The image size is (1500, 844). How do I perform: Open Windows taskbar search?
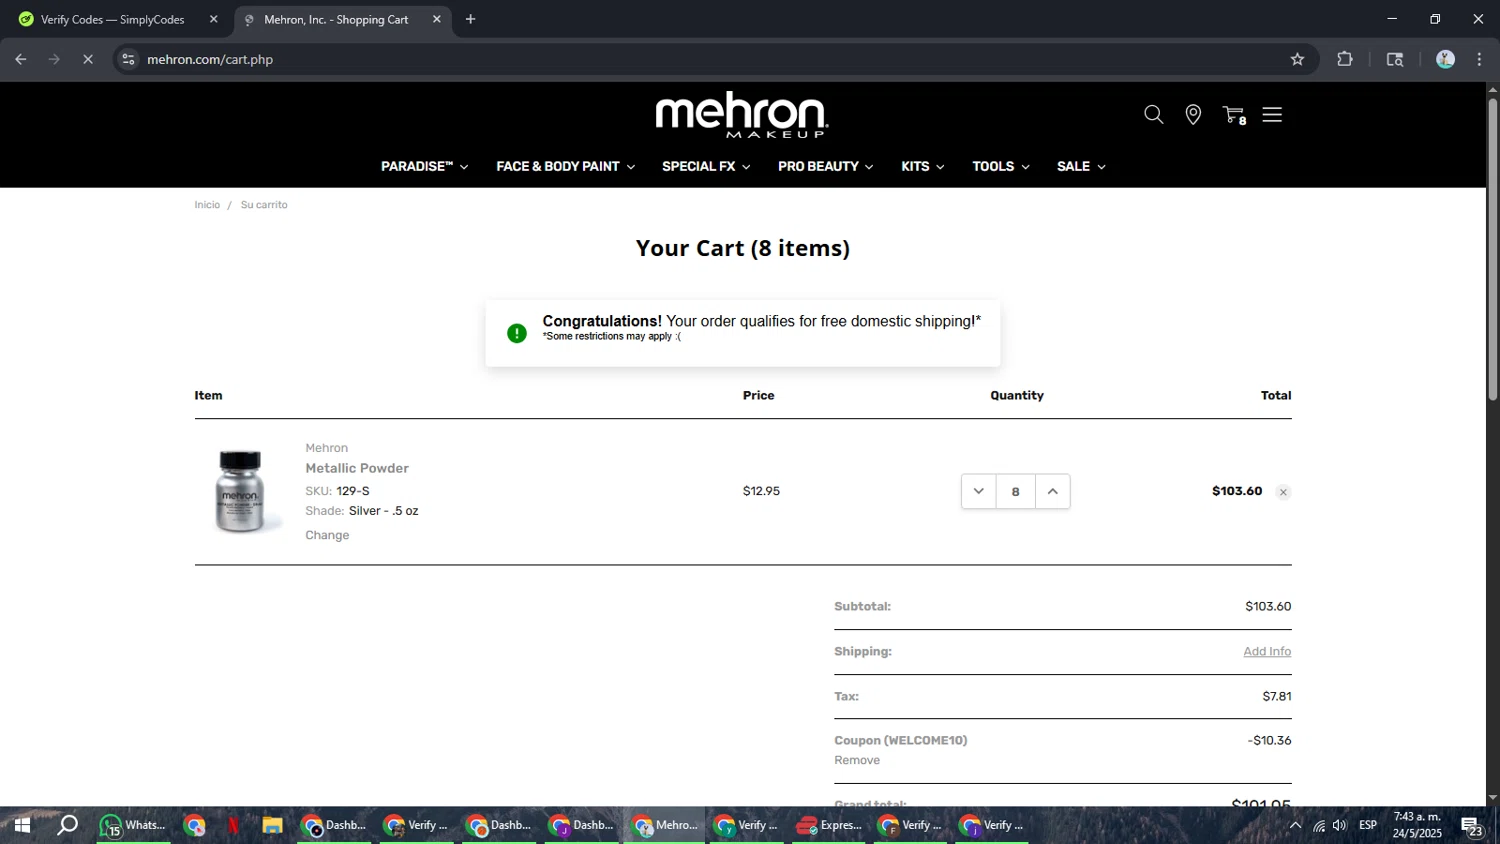coord(67,825)
